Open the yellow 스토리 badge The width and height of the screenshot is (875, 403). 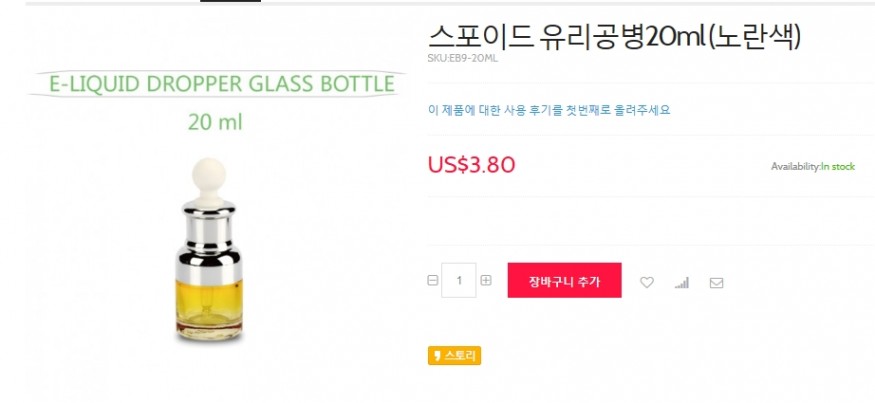coord(454,355)
